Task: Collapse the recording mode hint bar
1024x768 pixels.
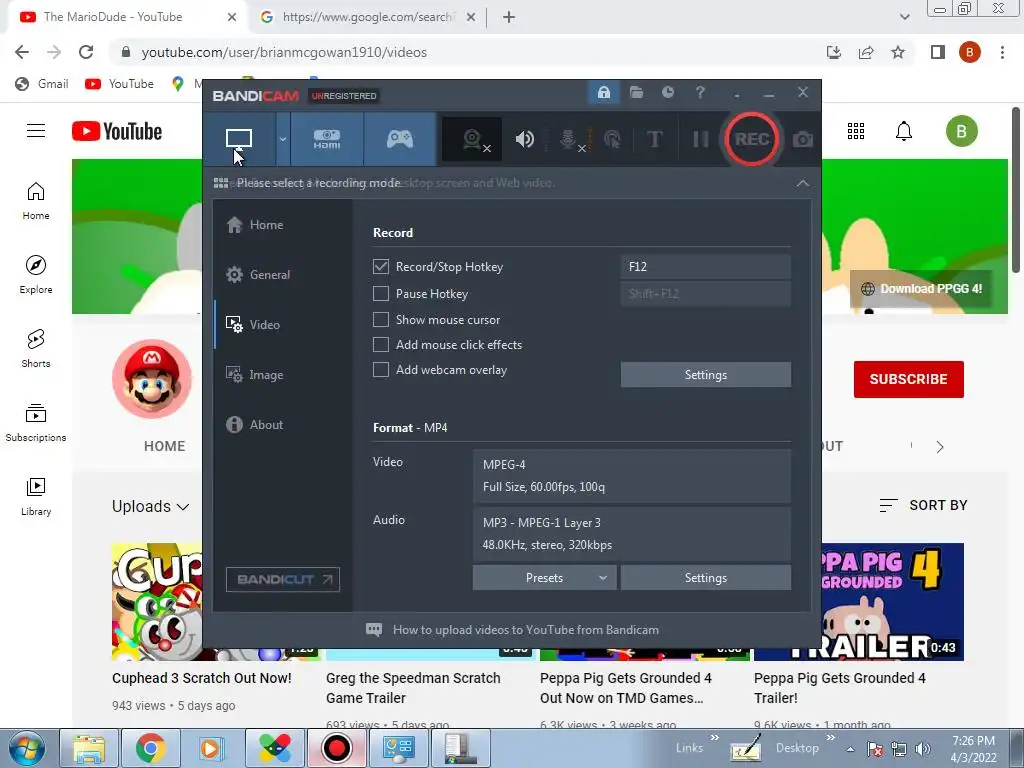Action: (803, 184)
